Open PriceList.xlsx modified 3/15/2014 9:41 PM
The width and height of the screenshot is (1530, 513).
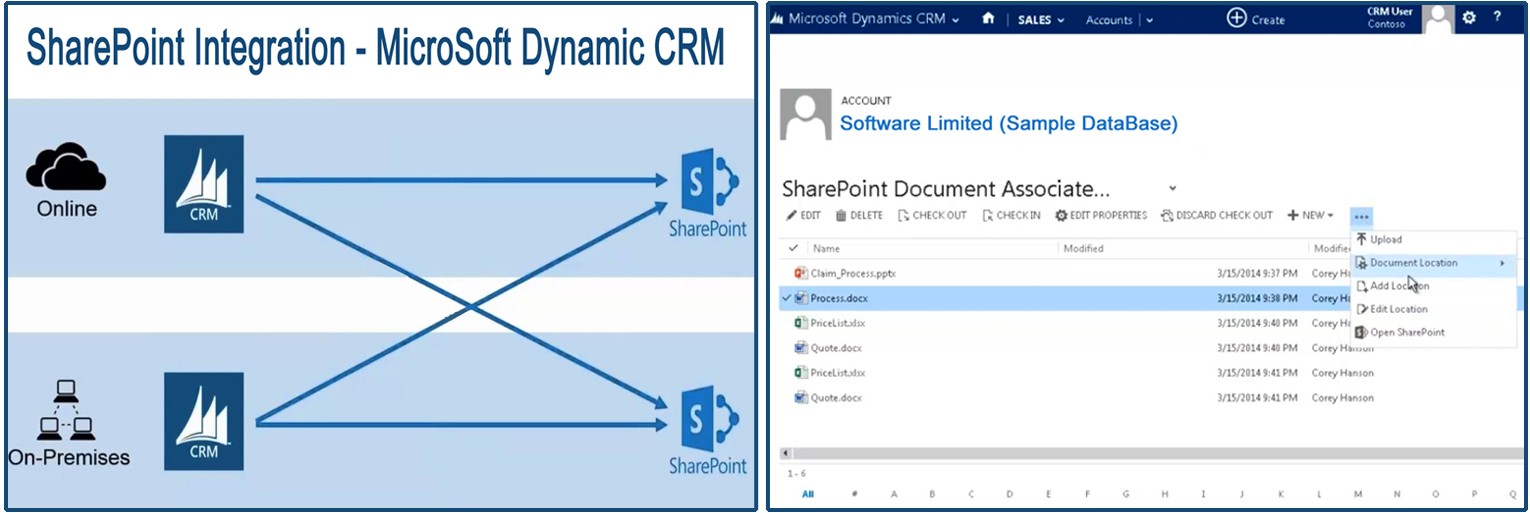838,373
